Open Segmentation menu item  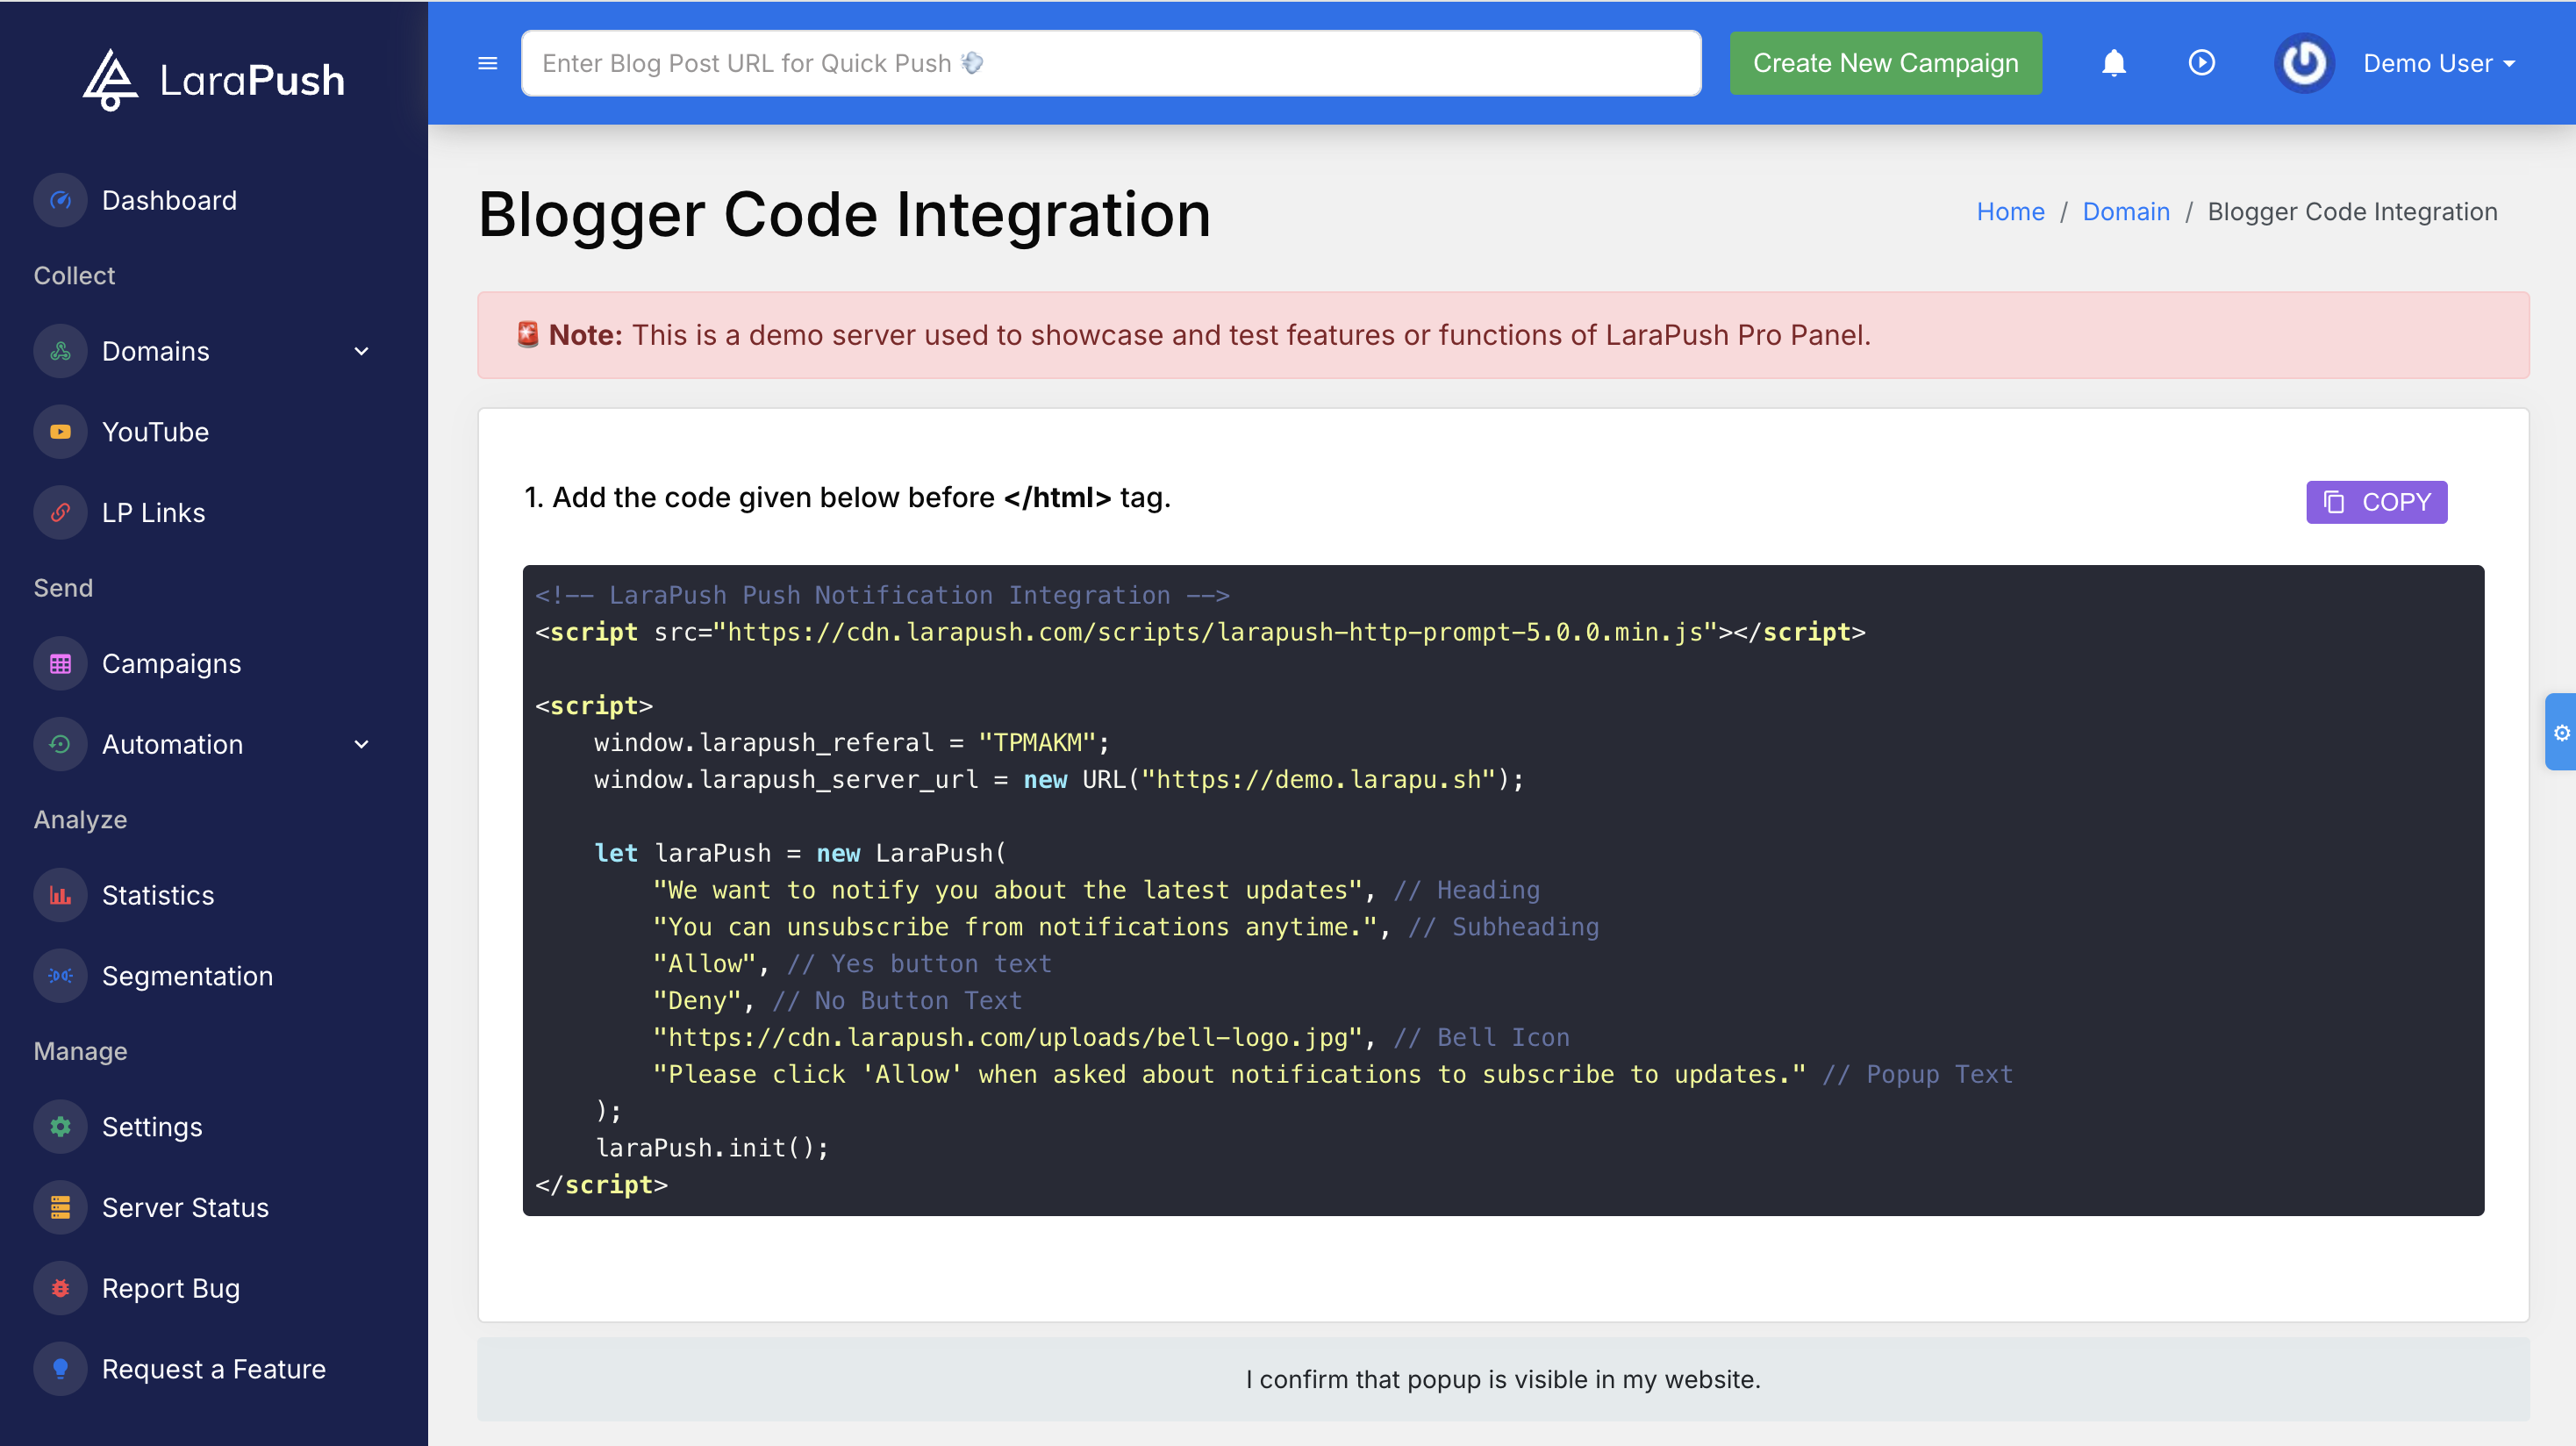(187, 976)
